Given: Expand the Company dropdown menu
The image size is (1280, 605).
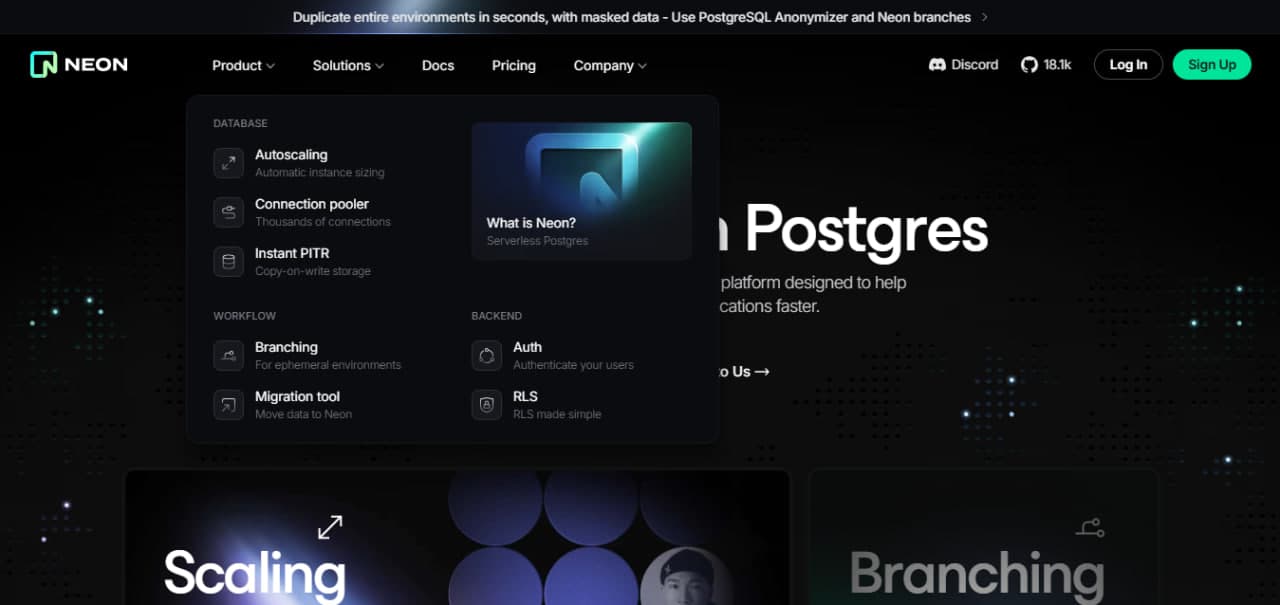Looking at the screenshot, I should click(610, 65).
